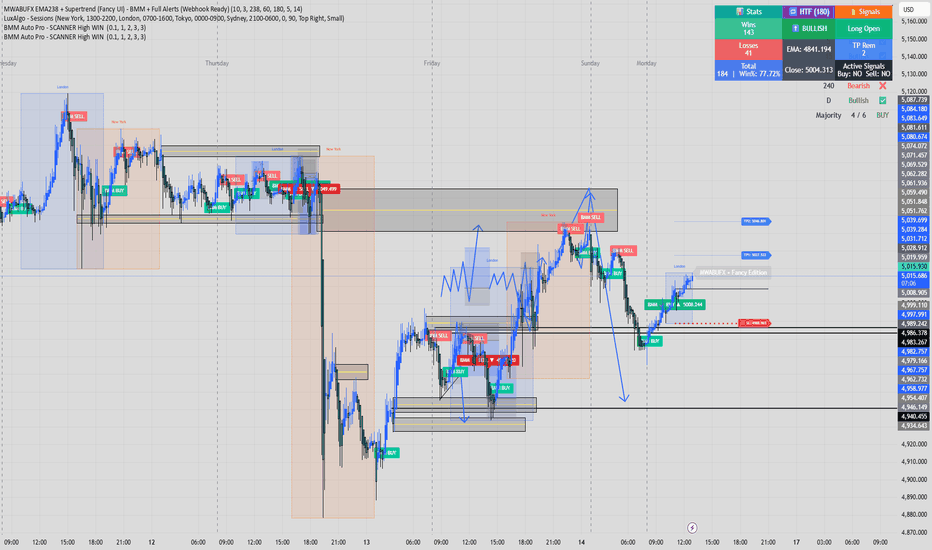Image resolution: width=932 pixels, height=550 pixels.
Task: Click date 14 on the time axis
Action: click(581, 542)
